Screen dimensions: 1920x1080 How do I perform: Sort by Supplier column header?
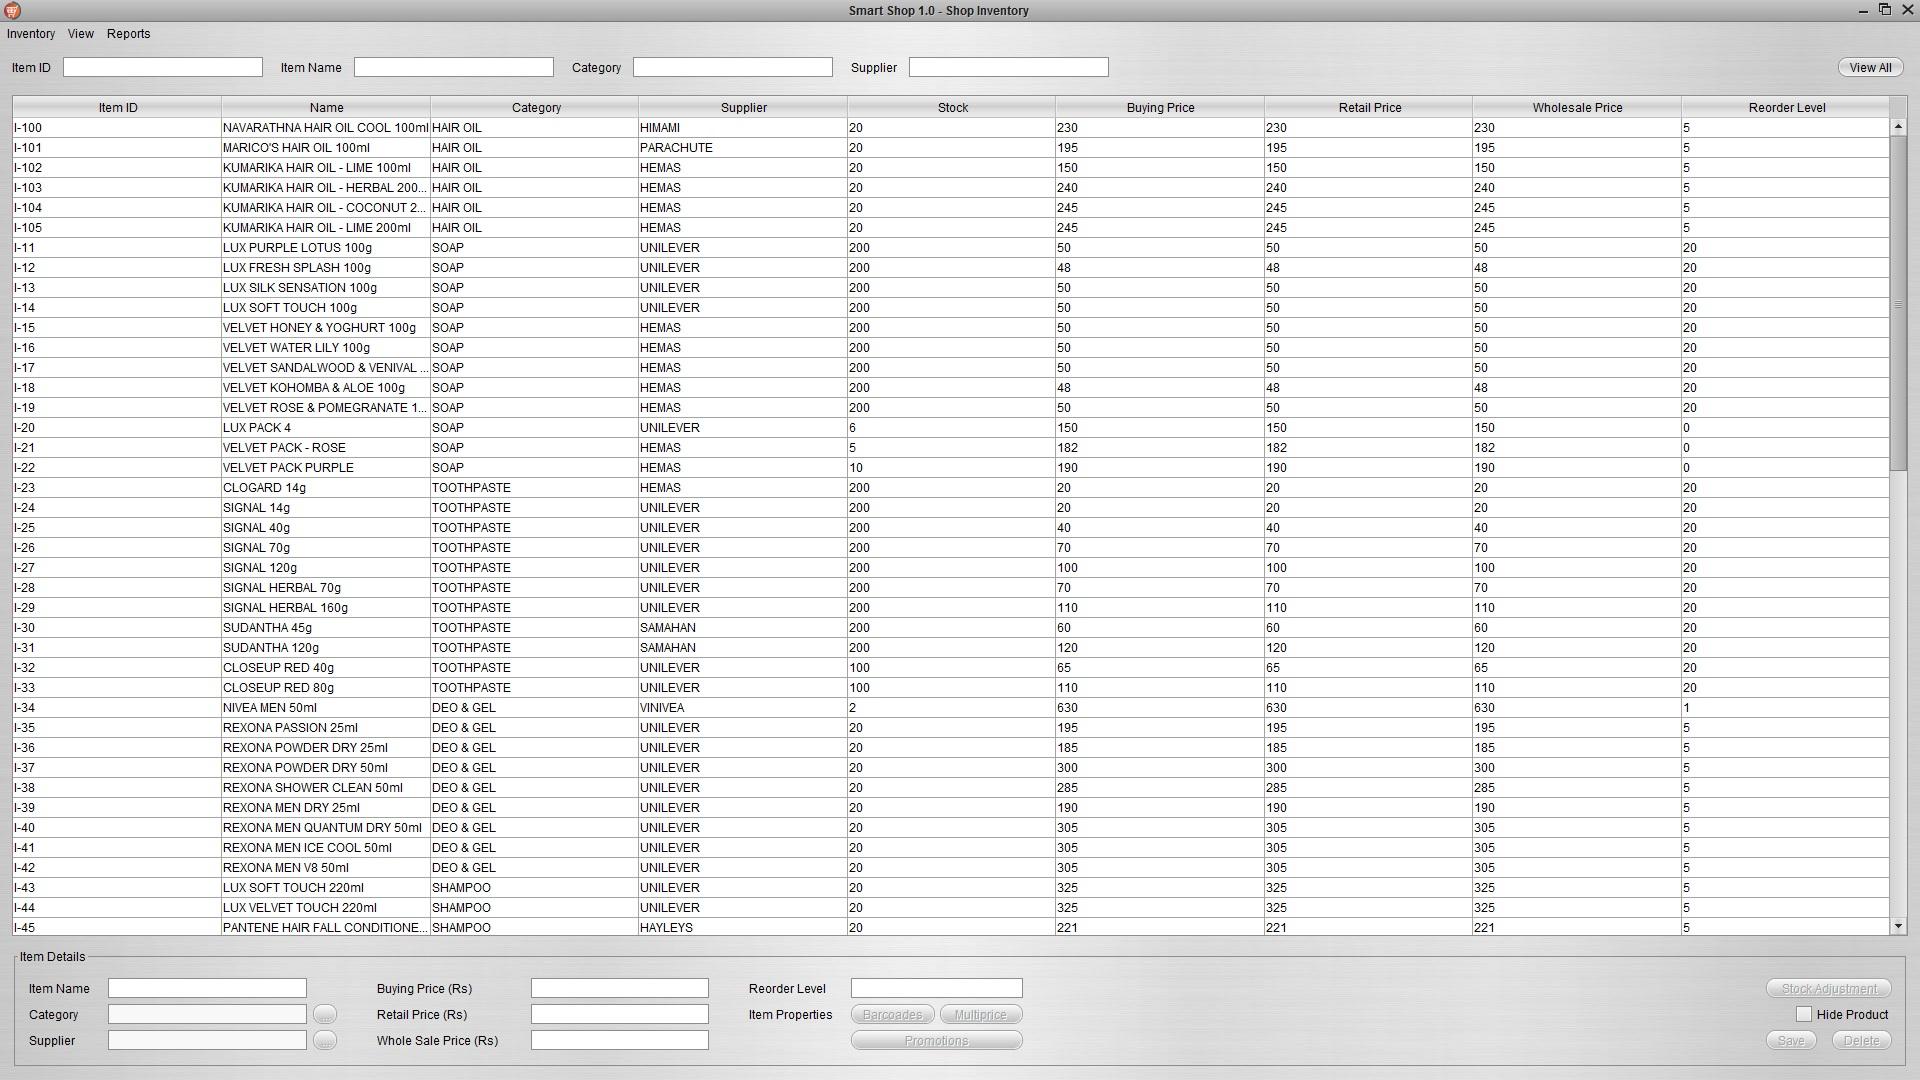(743, 107)
